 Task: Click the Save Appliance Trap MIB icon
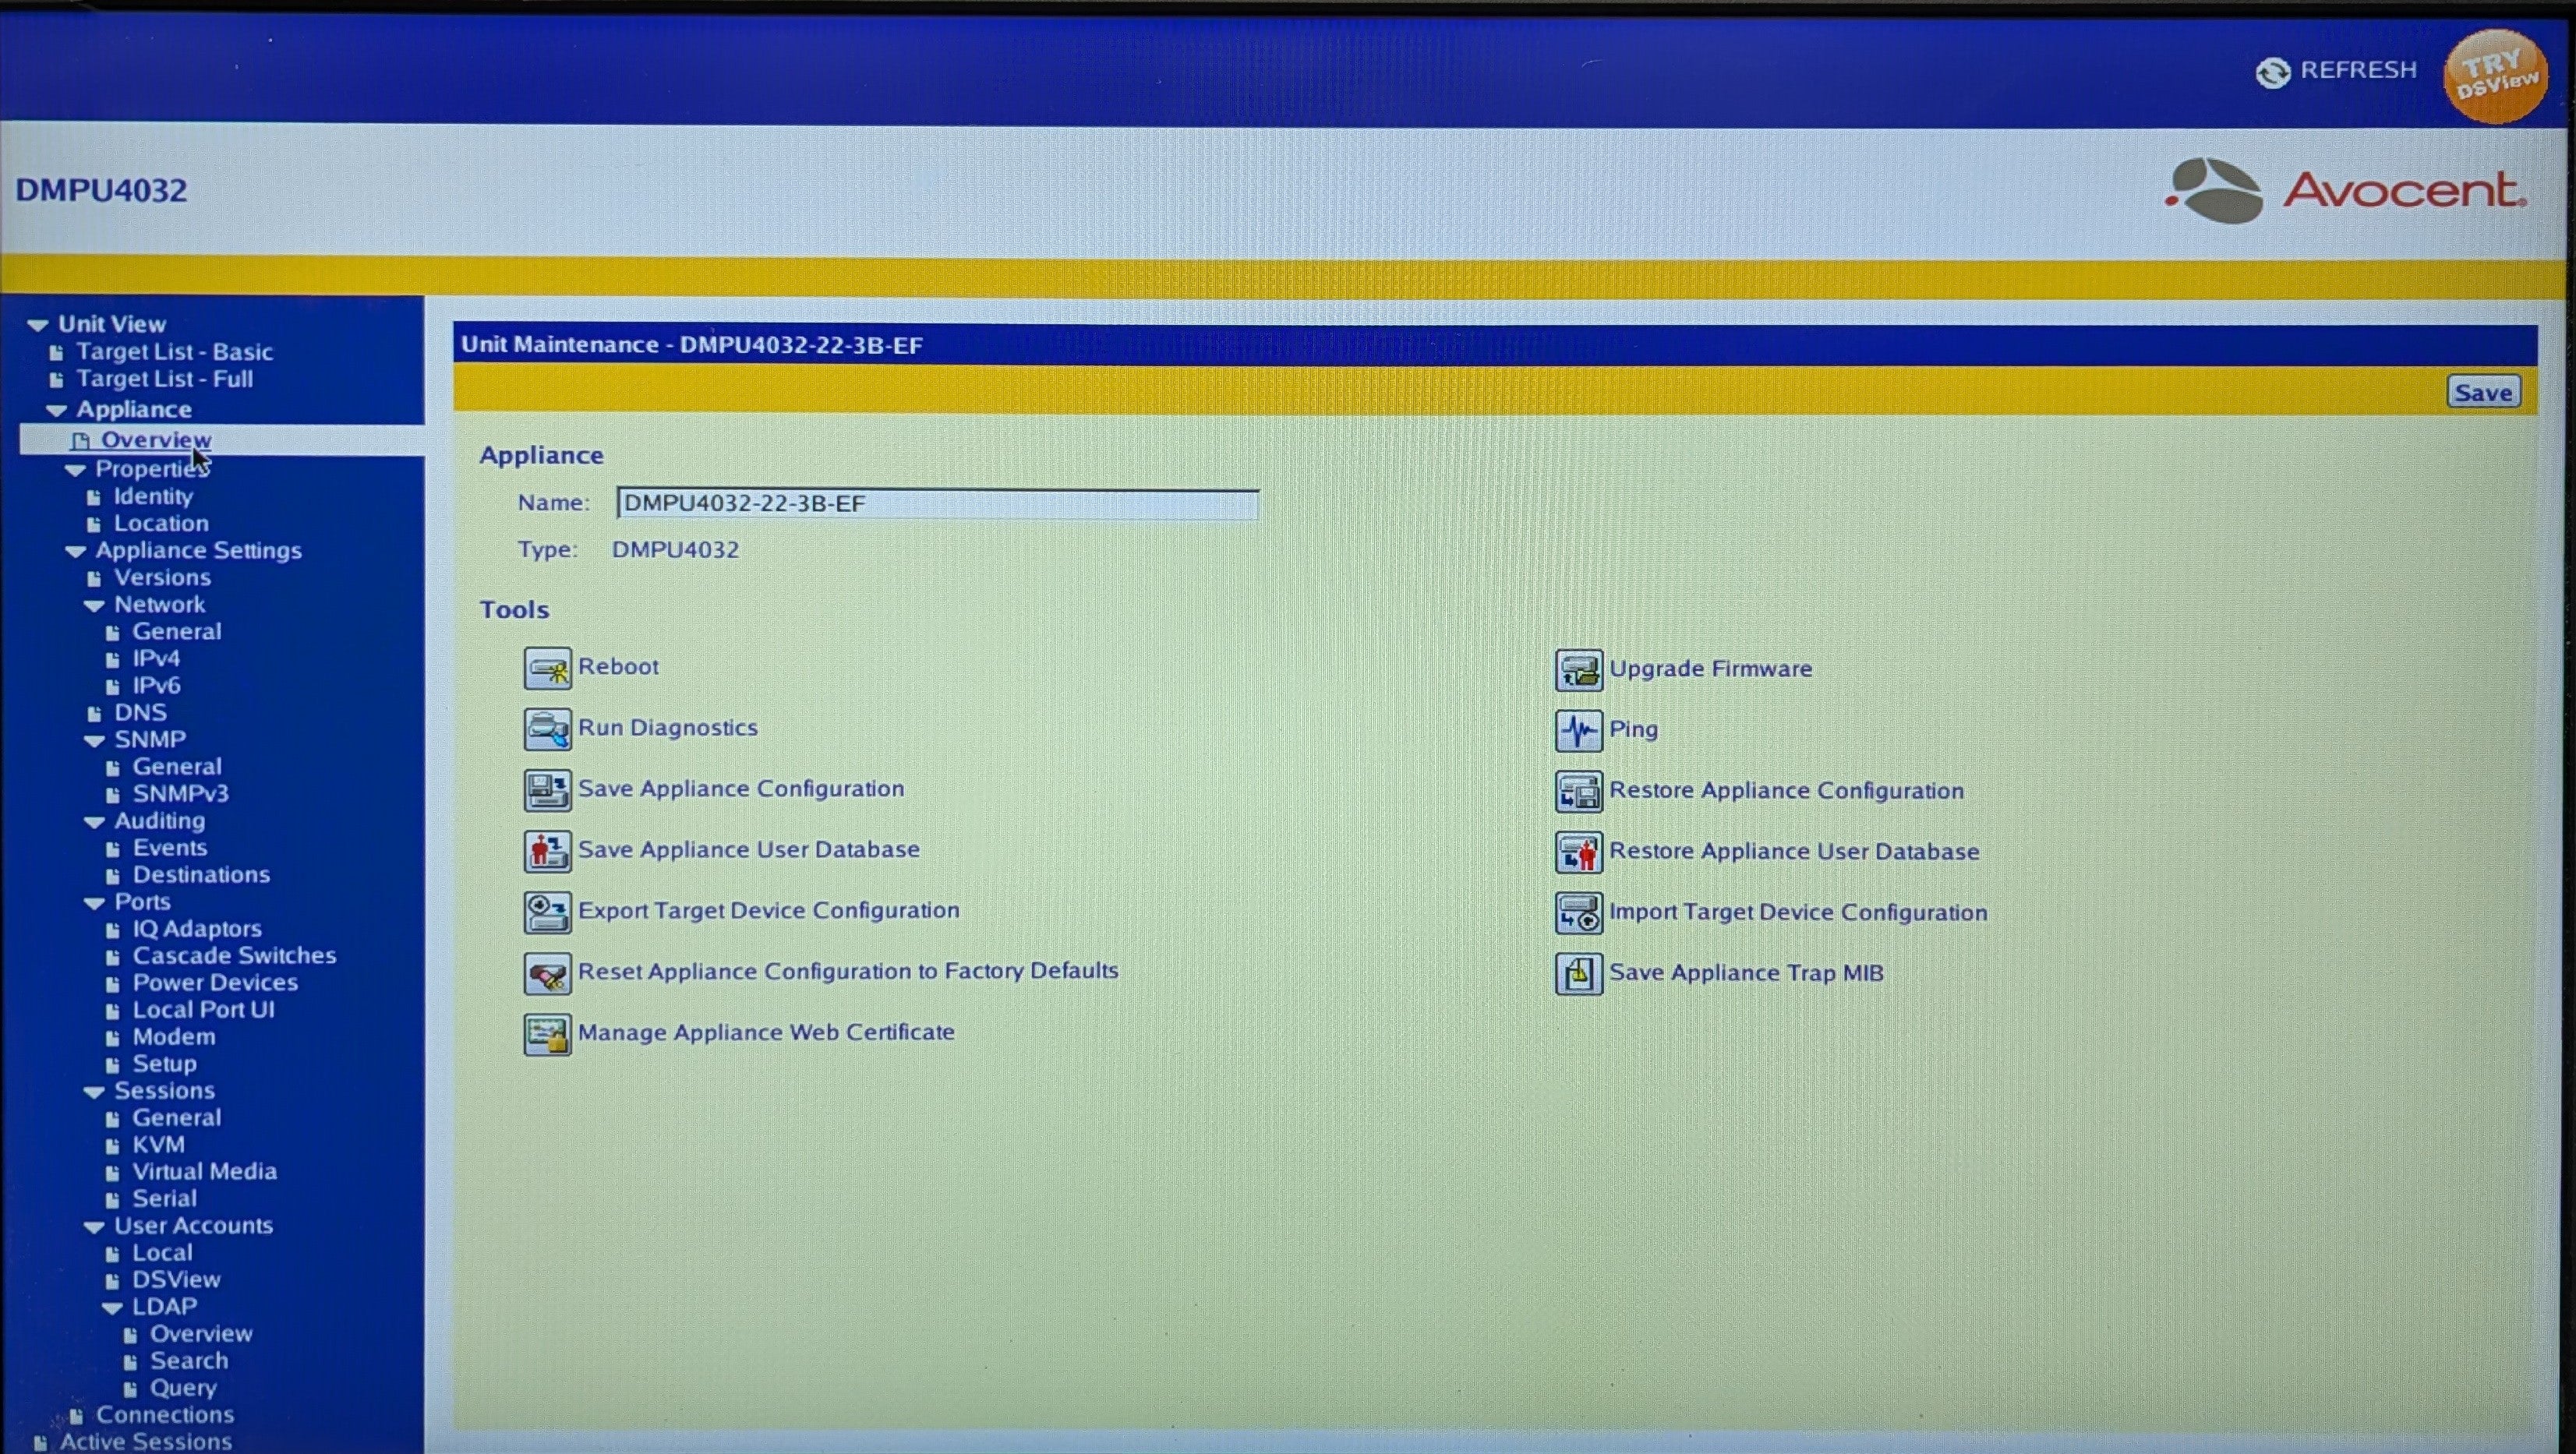[1579, 974]
